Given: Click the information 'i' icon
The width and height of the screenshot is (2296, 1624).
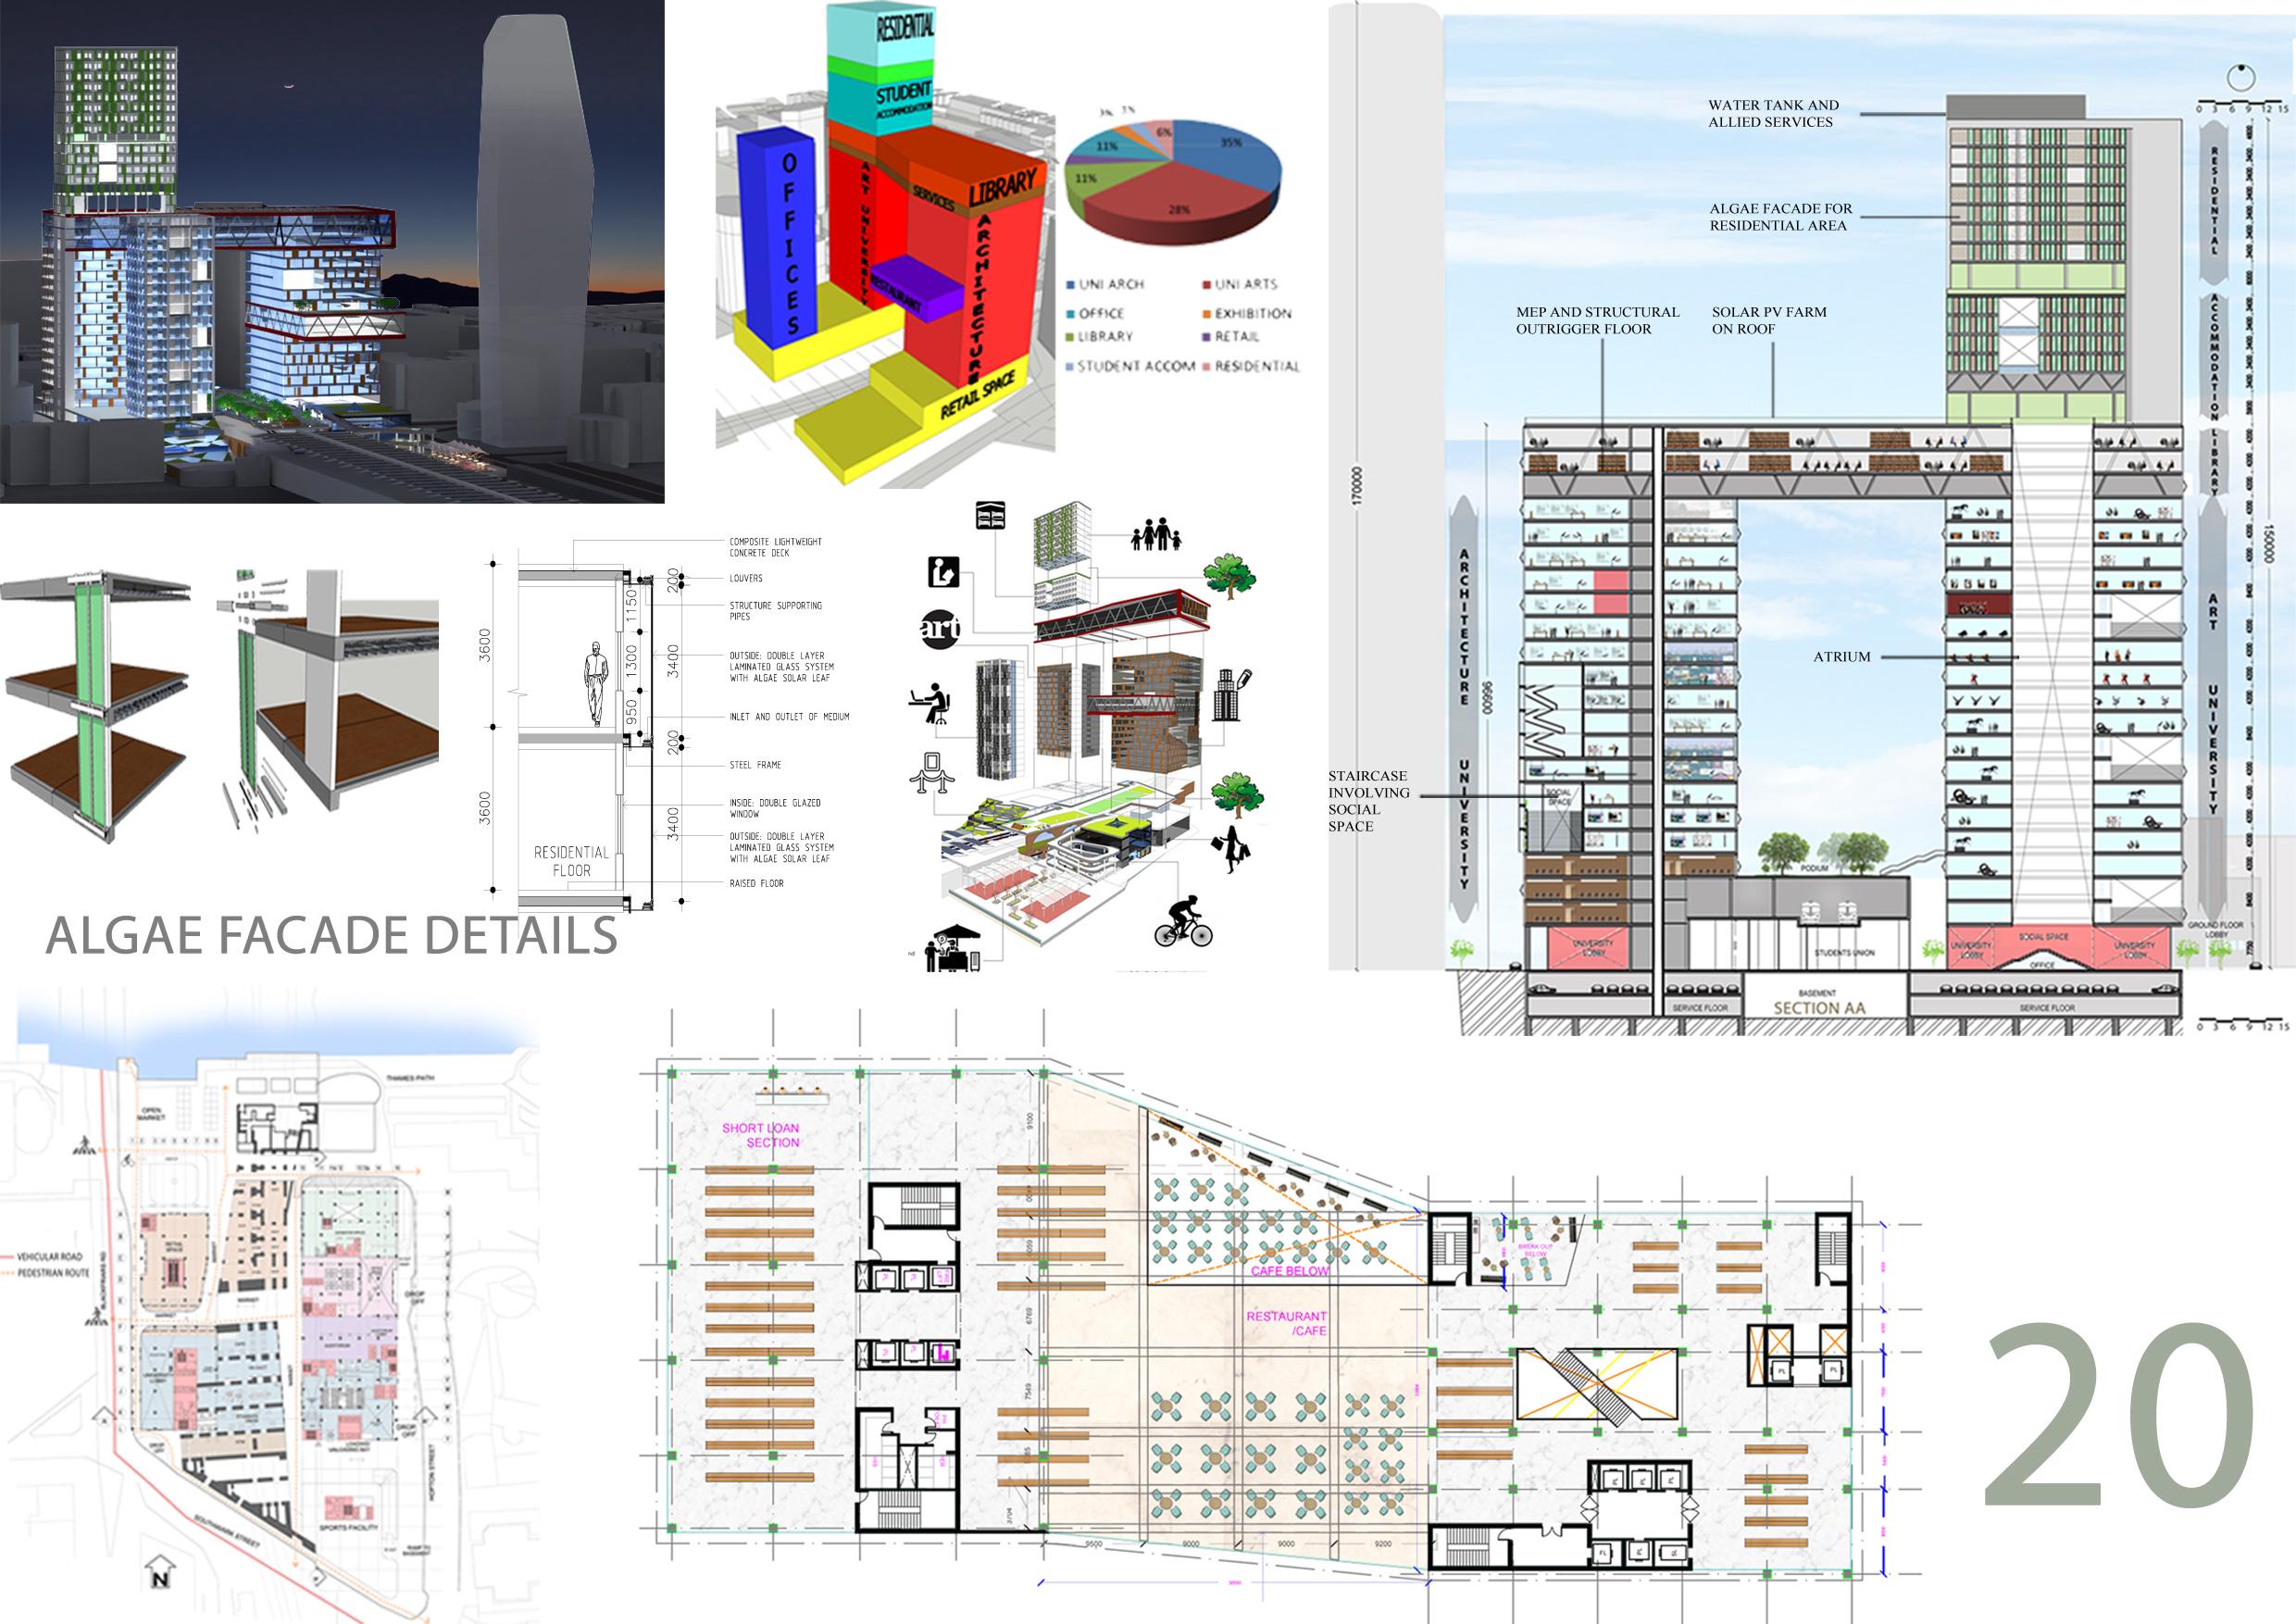Looking at the screenshot, I should [944, 571].
